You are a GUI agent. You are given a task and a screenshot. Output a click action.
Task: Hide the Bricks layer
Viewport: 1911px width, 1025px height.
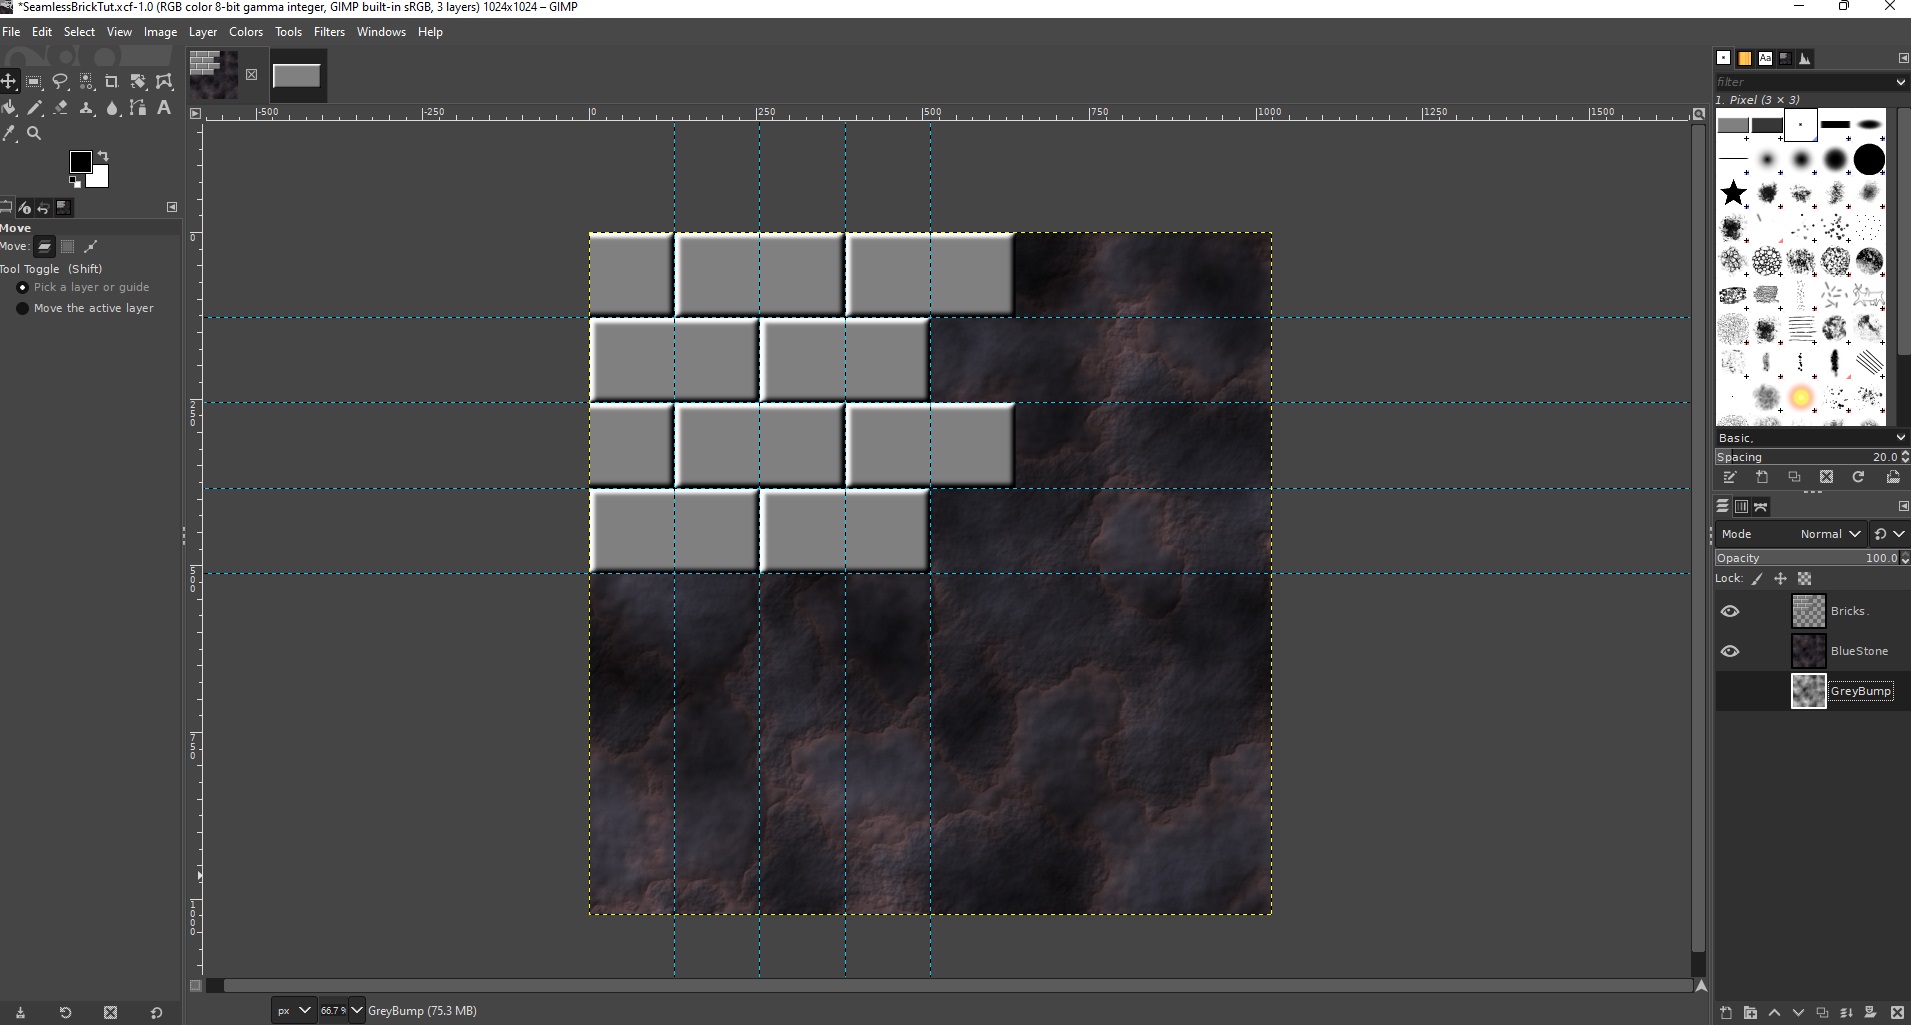pyautogui.click(x=1732, y=611)
